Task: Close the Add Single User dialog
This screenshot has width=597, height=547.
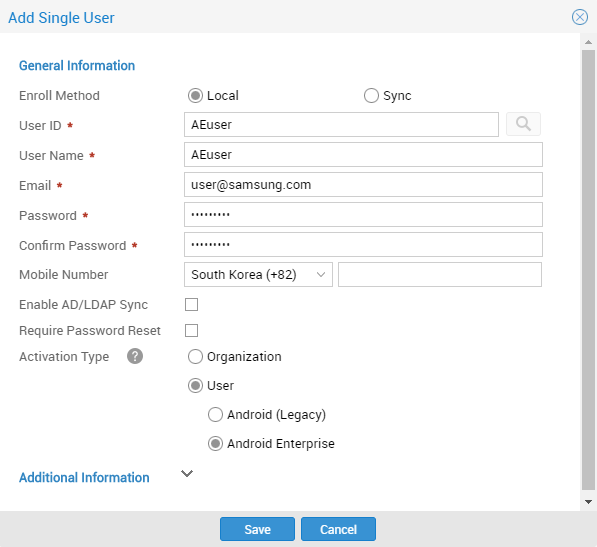Action: pyautogui.click(x=579, y=17)
